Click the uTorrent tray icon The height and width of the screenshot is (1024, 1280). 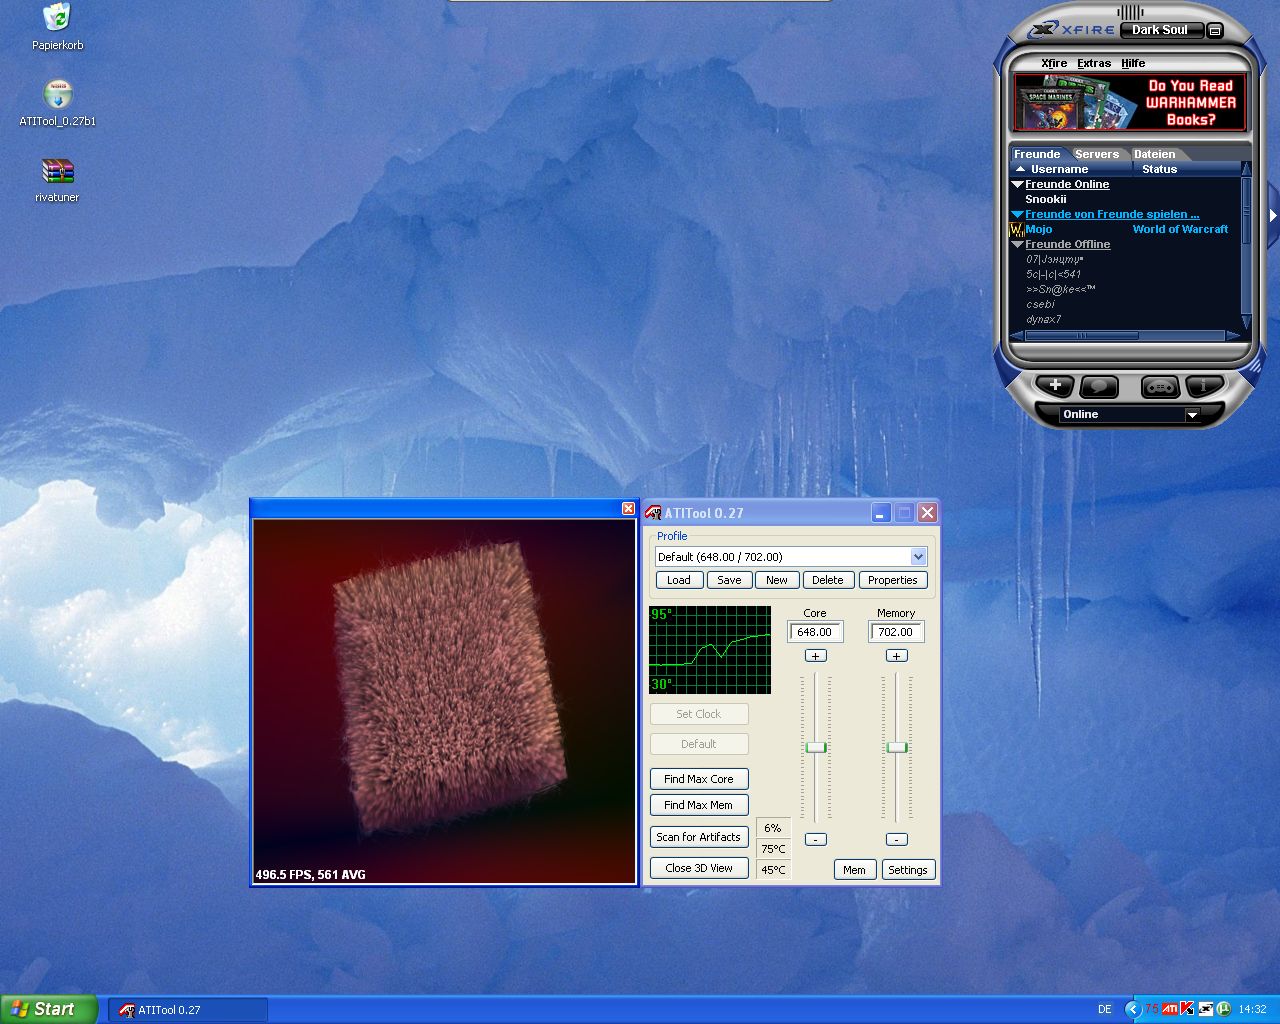(x=1224, y=1009)
